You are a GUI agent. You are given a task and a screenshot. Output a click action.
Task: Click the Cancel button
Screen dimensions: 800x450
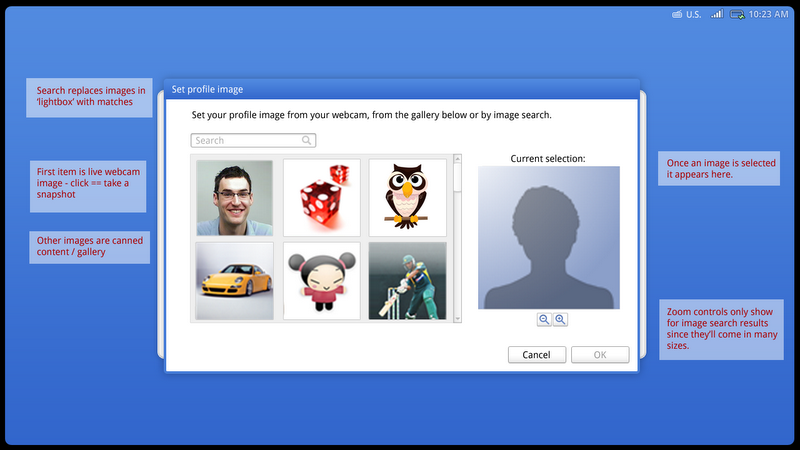(x=537, y=355)
